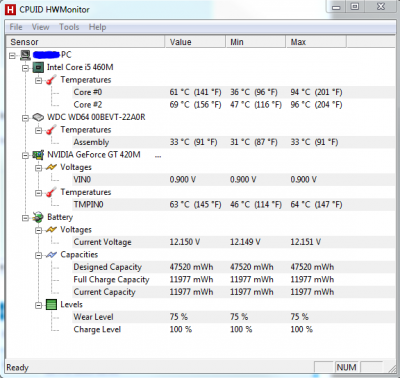Viewport: 400px width, 378px height.
Task: Click the hard drive icon beside WDC WD64 00BEVT-22A0R
Action: pyautogui.click(x=38, y=117)
